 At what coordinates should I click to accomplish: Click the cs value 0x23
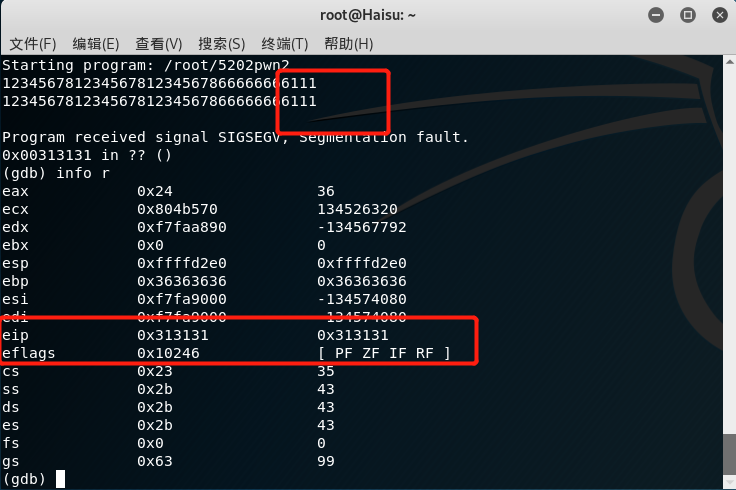click(x=154, y=371)
